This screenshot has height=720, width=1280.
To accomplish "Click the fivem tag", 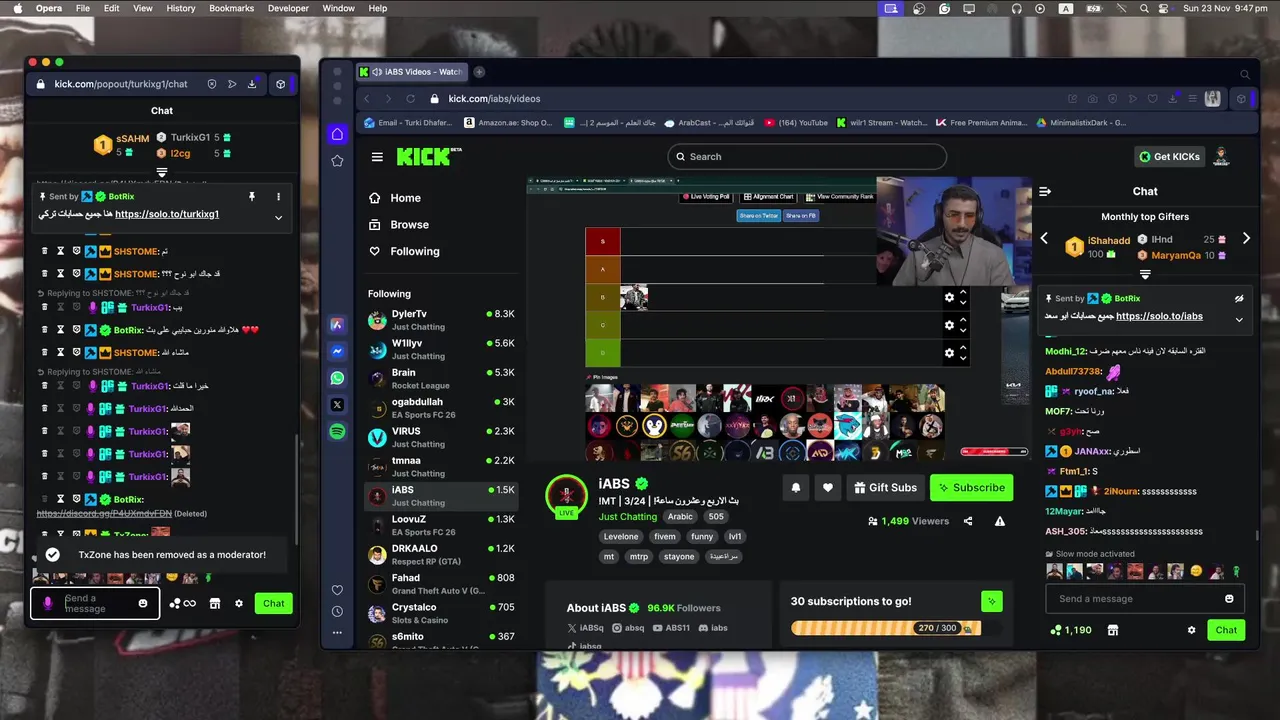I will tap(664, 536).
